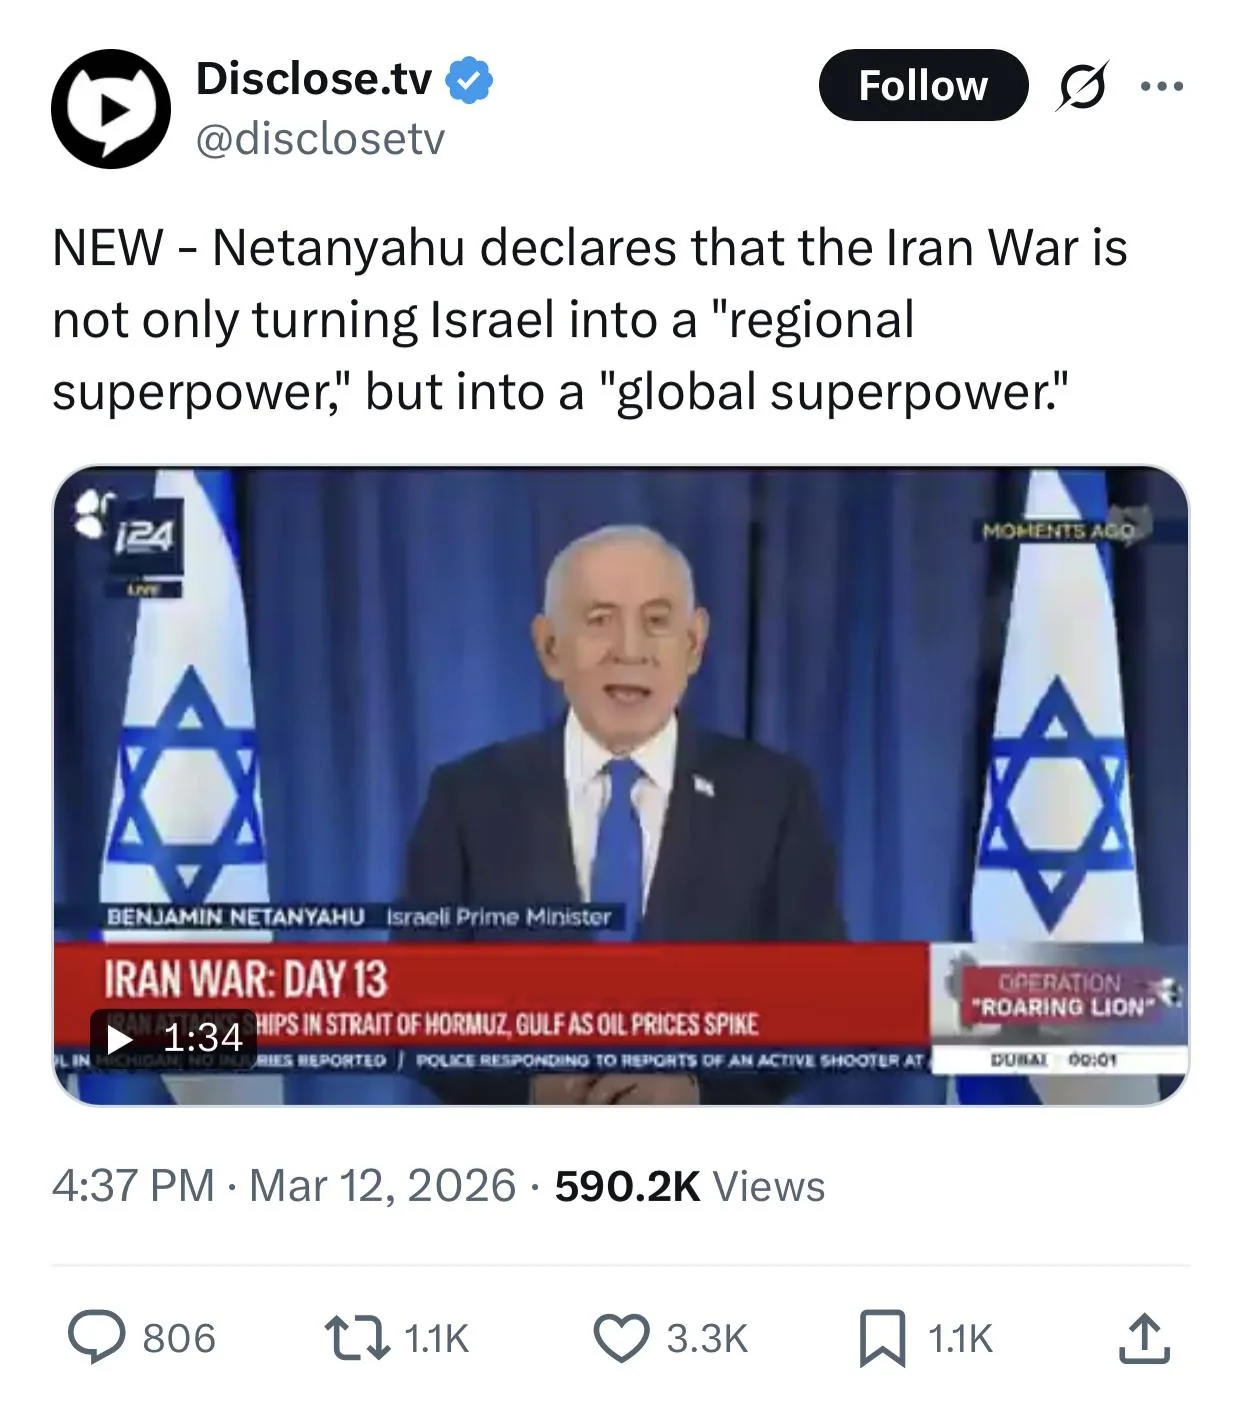Click the blue verified badge
Viewport: 1242px width, 1408px height.
469,79
